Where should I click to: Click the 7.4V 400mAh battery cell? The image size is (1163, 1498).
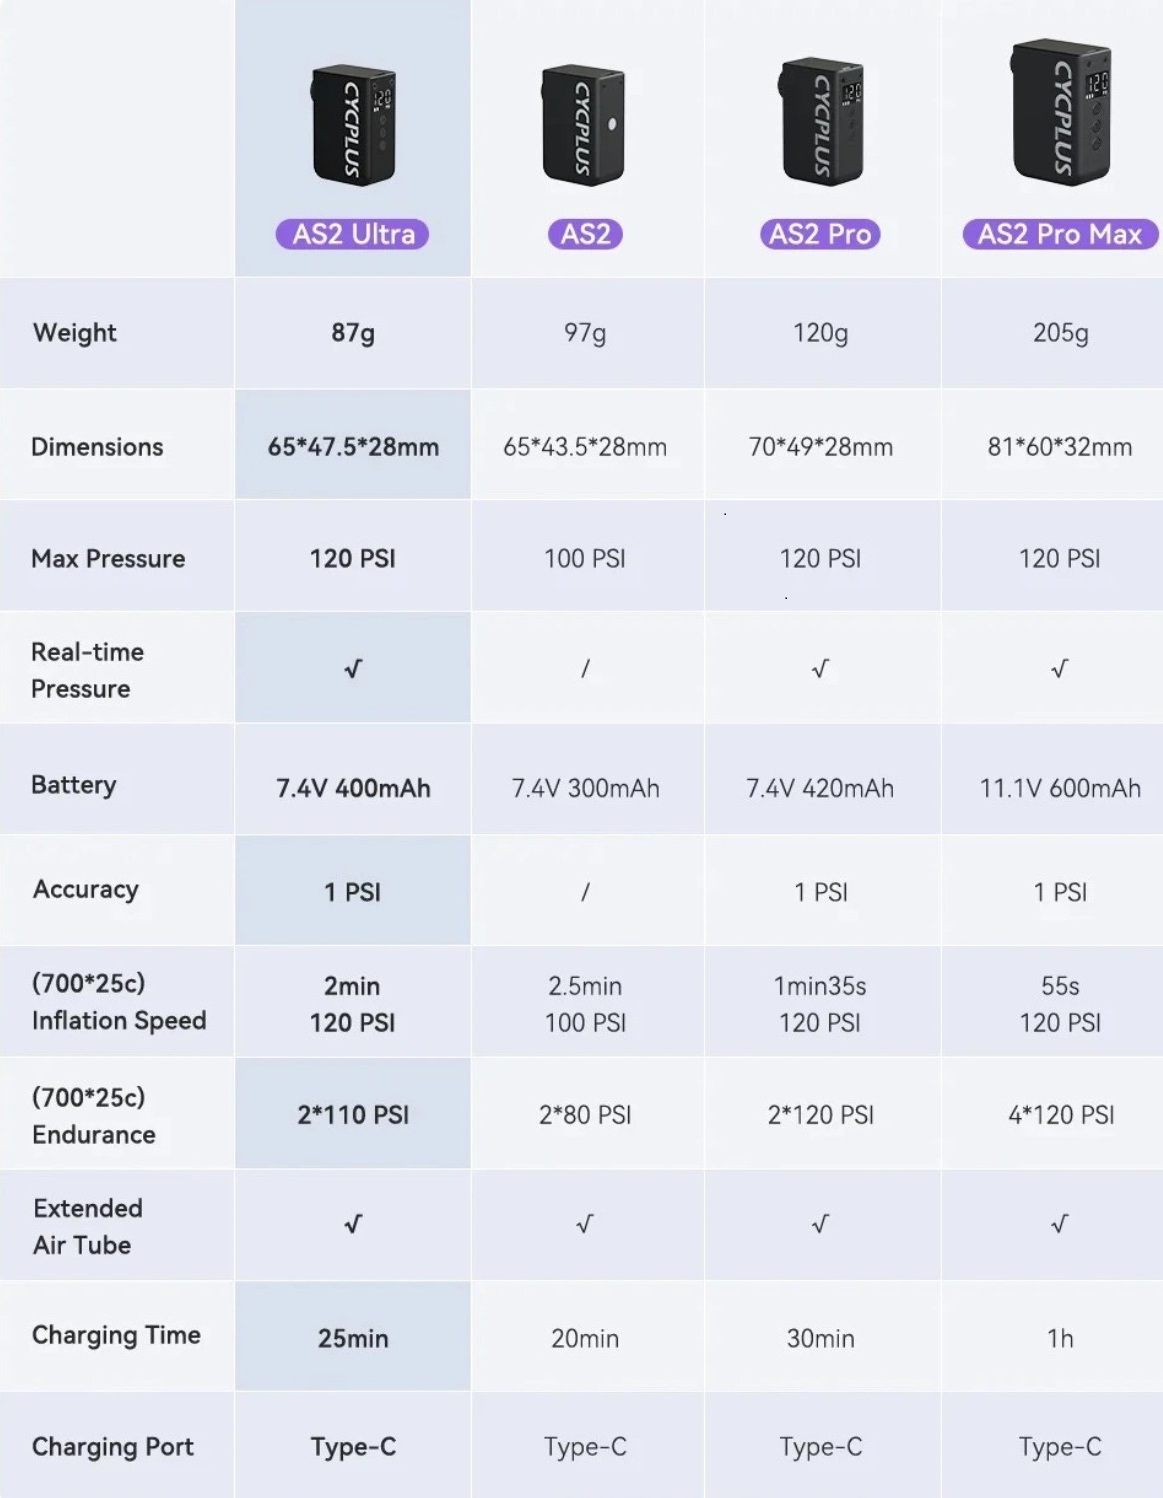[x=353, y=789]
